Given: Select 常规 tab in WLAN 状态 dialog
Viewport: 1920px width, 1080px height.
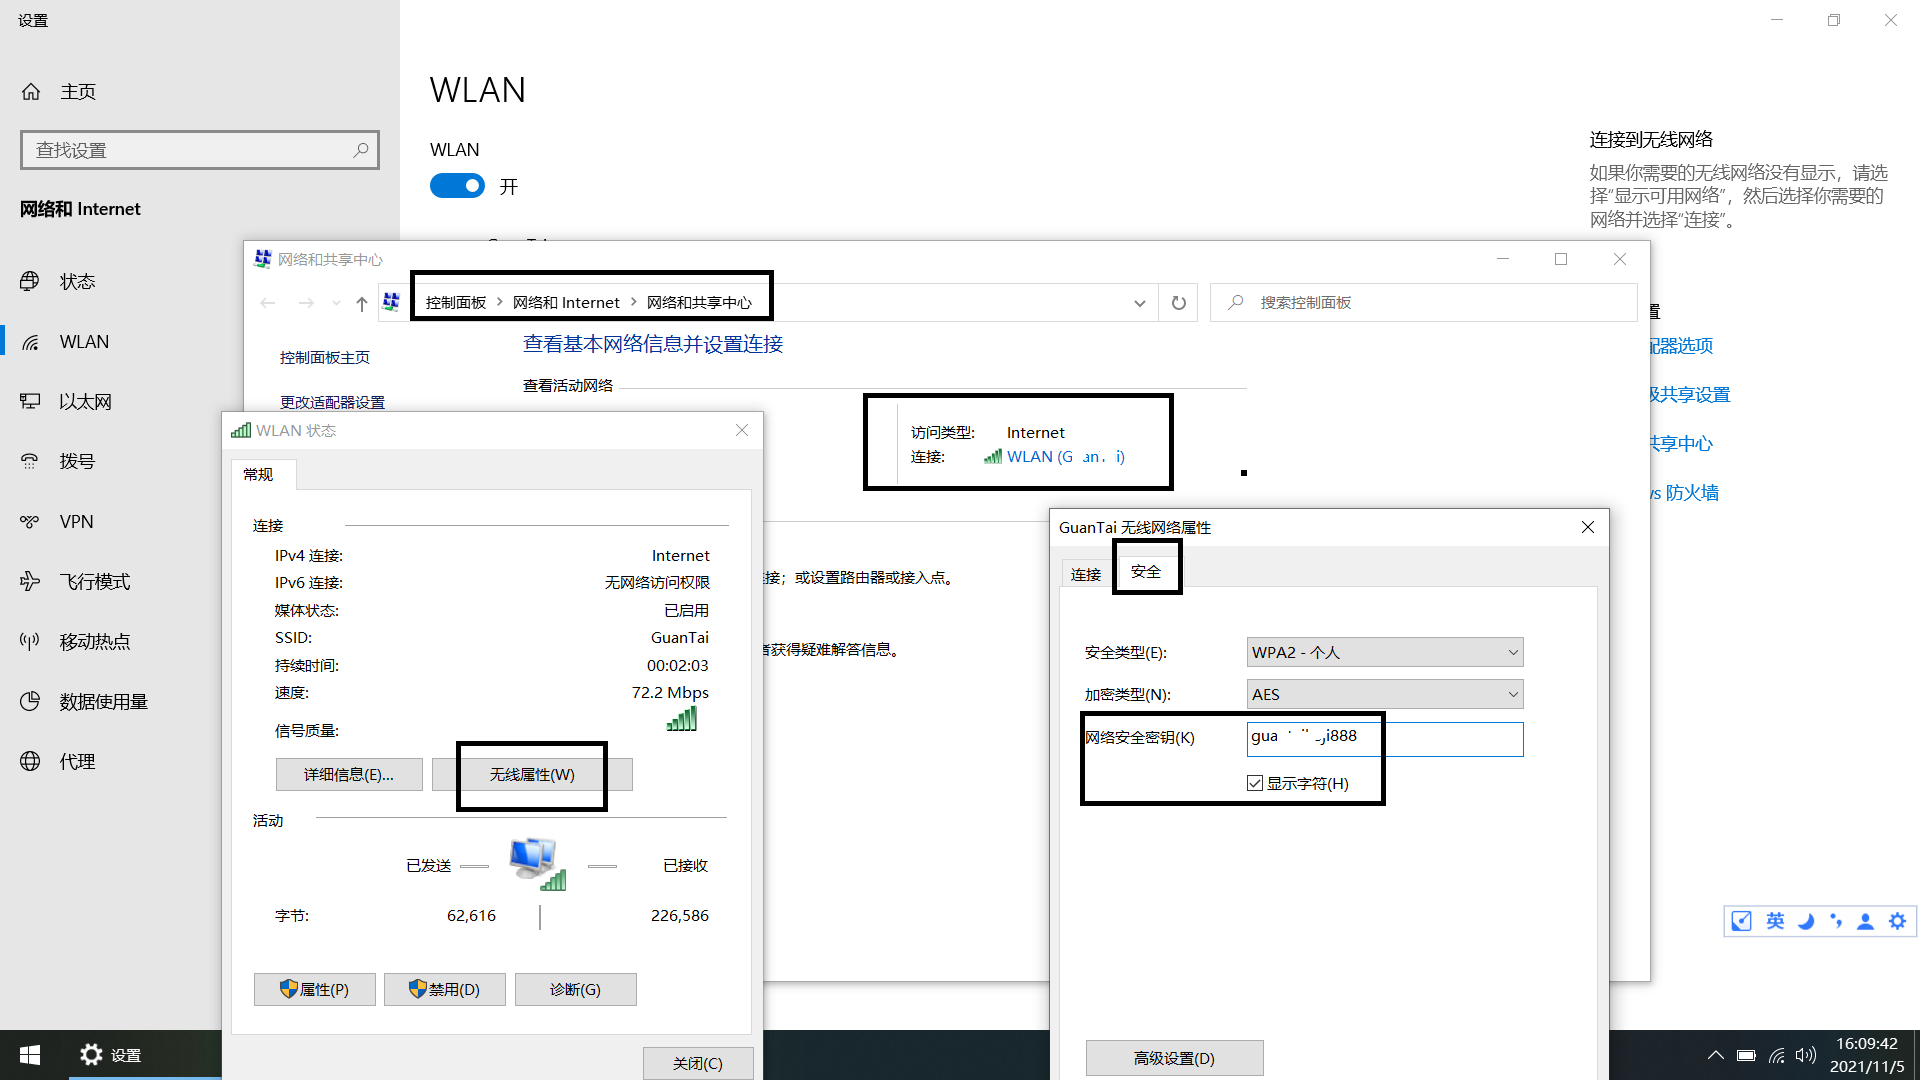Looking at the screenshot, I should [258, 474].
